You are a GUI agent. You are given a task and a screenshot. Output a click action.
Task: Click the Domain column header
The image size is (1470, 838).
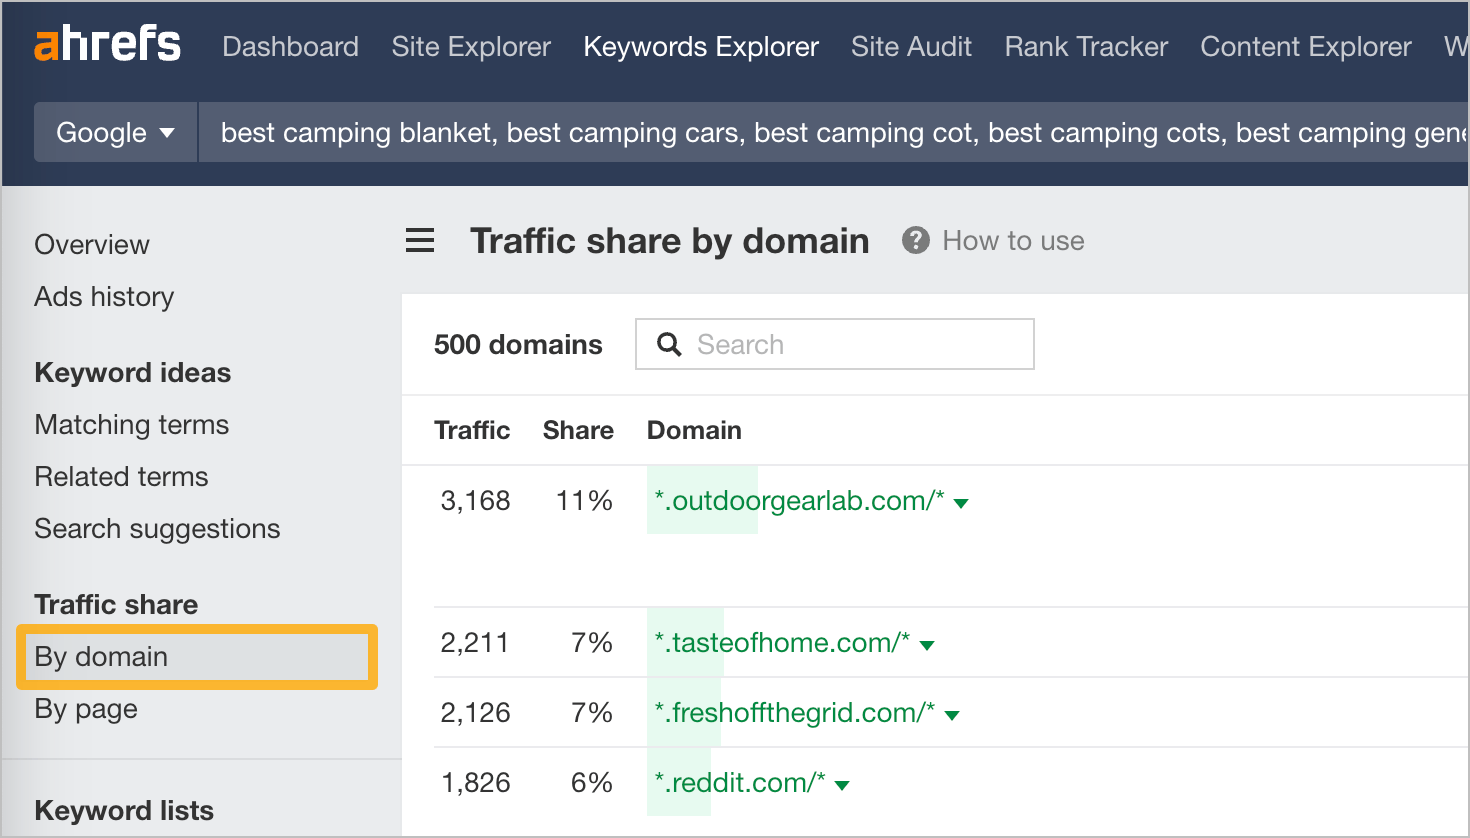pyautogui.click(x=694, y=430)
